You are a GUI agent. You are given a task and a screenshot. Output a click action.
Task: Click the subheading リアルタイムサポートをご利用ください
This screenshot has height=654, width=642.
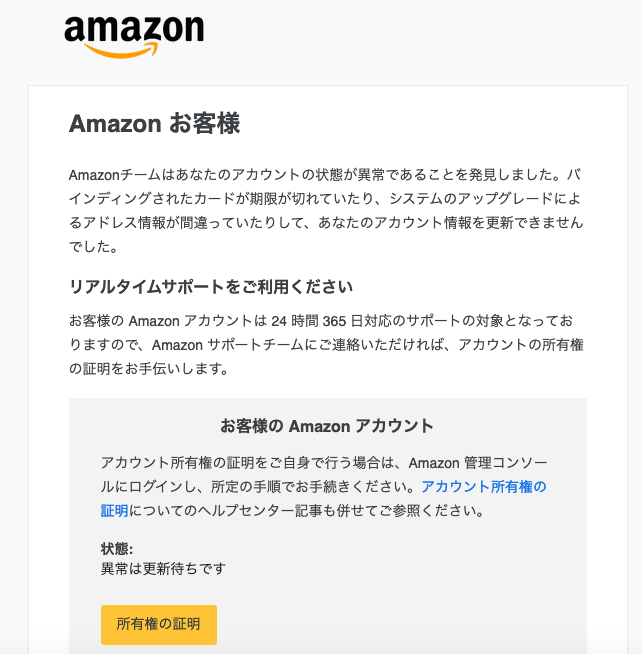[211, 287]
